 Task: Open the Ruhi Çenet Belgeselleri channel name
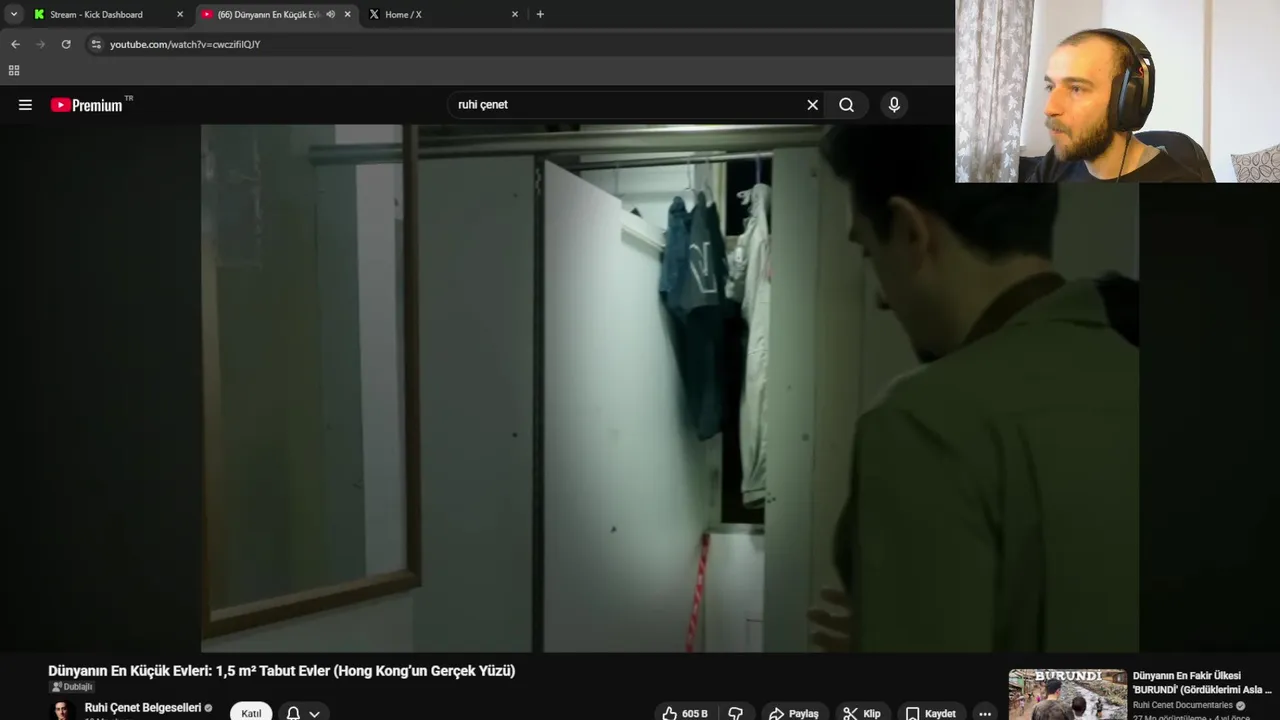pyautogui.click(x=143, y=707)
